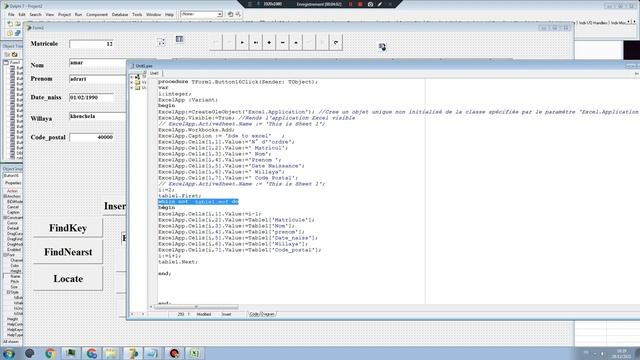Select the DataSource component icon on Form1
Viewport: 640px width, 360px height.
pyautogui.click(x=161, y=42)
